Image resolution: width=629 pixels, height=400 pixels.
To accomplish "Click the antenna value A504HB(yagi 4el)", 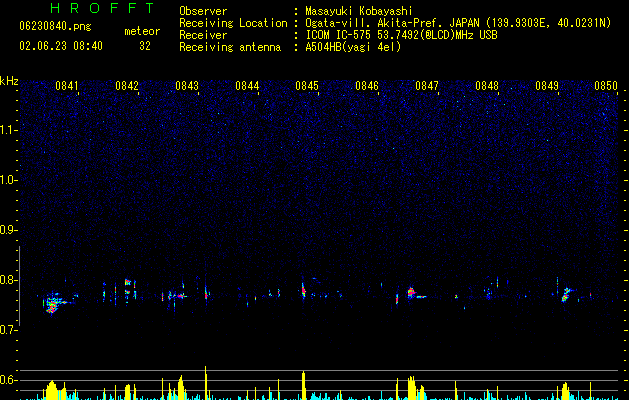I will coord(353,47).
